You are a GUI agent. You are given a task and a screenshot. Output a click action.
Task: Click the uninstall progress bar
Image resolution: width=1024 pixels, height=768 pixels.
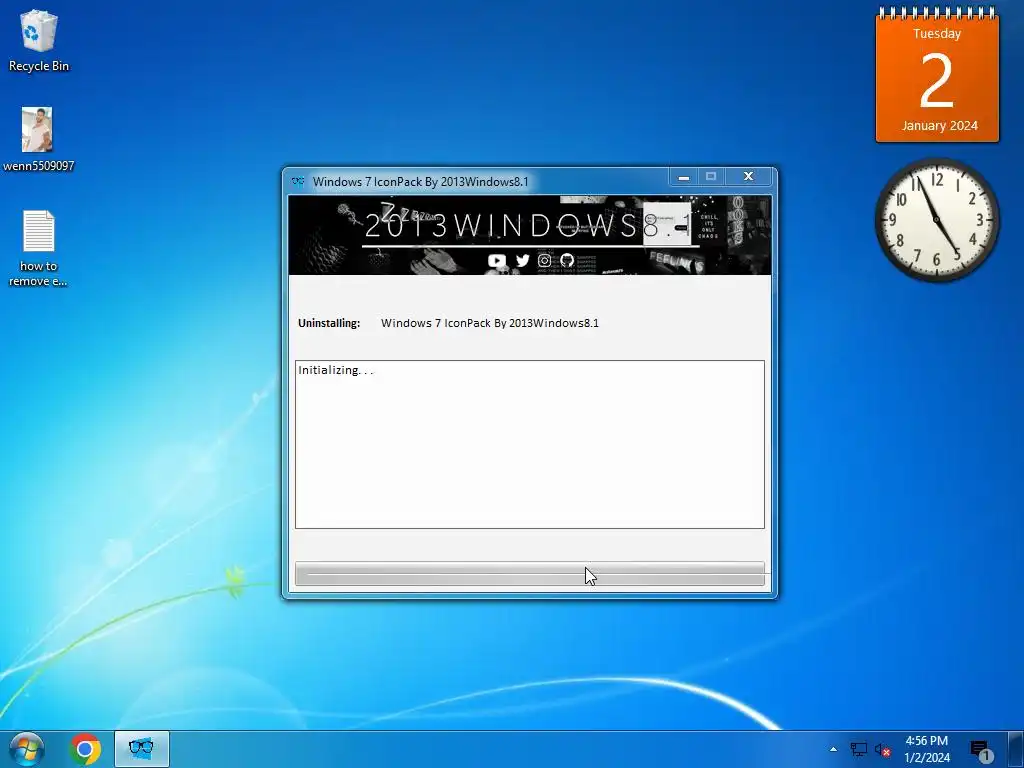pyautogui.click(x=530, y=574)
